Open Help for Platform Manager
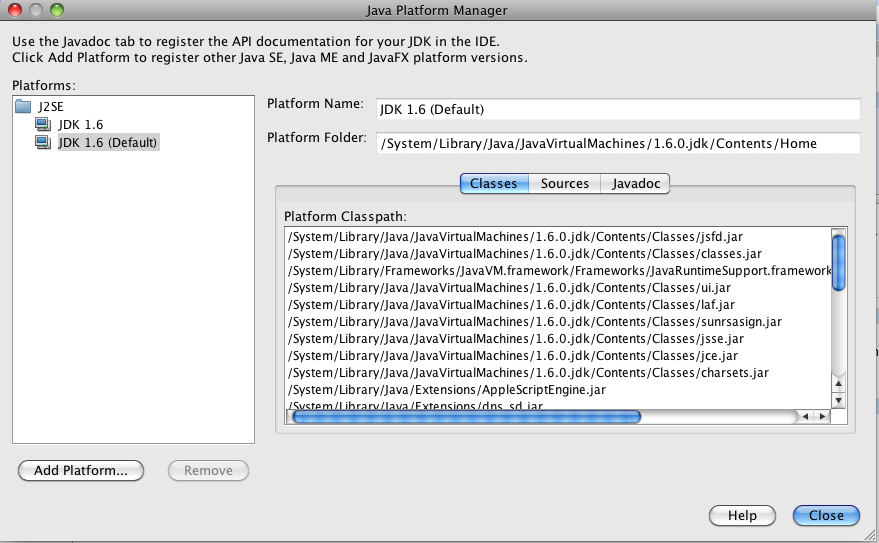This screenshot has width=879, height=543. [742, 515]
